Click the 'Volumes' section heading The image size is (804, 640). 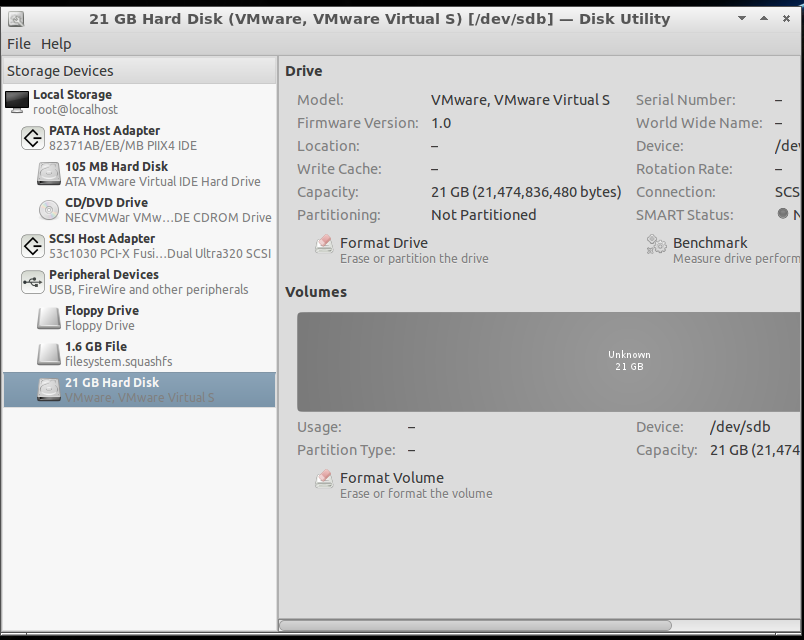point(316,292)
